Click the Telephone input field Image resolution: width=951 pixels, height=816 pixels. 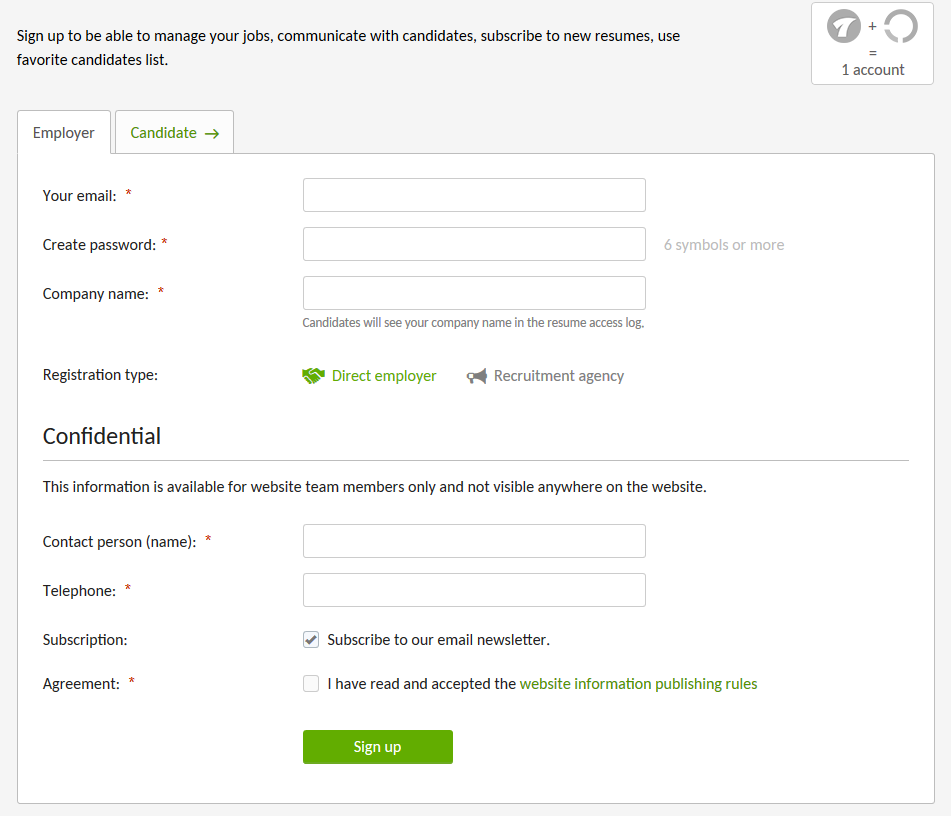point(474,590)
